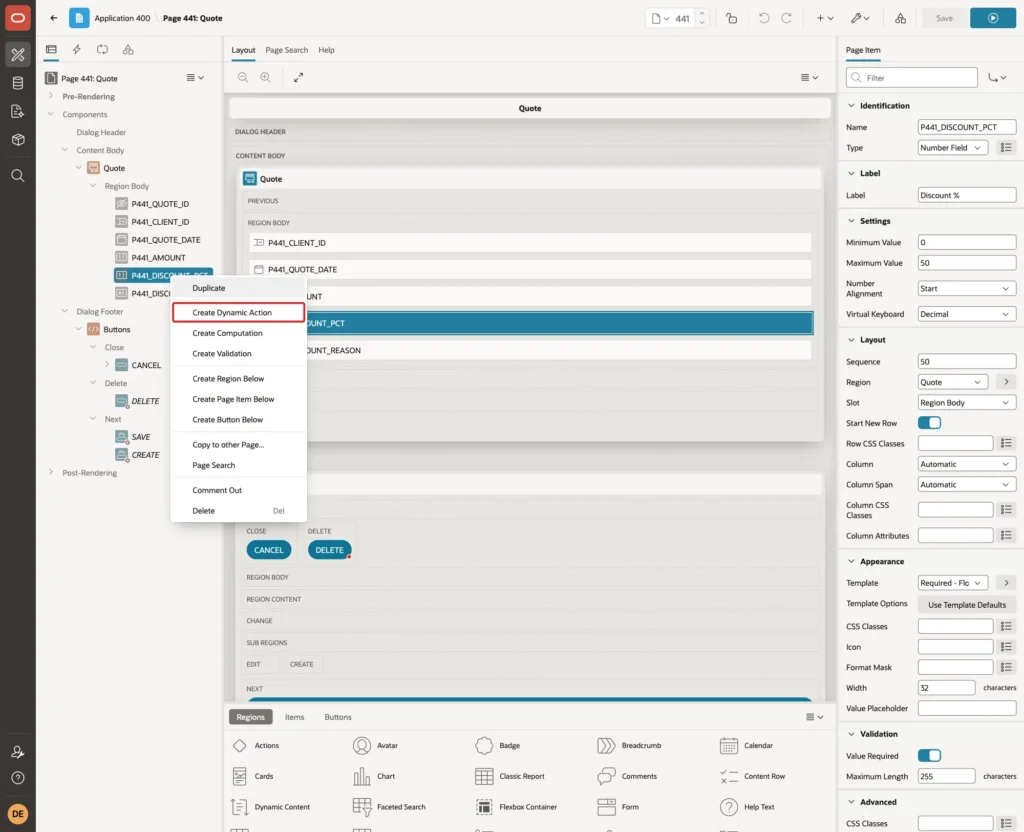The width and height of the screenshot is (1024, 832).
Task: Toggle the Value Required switch
Action: point(929,756)
